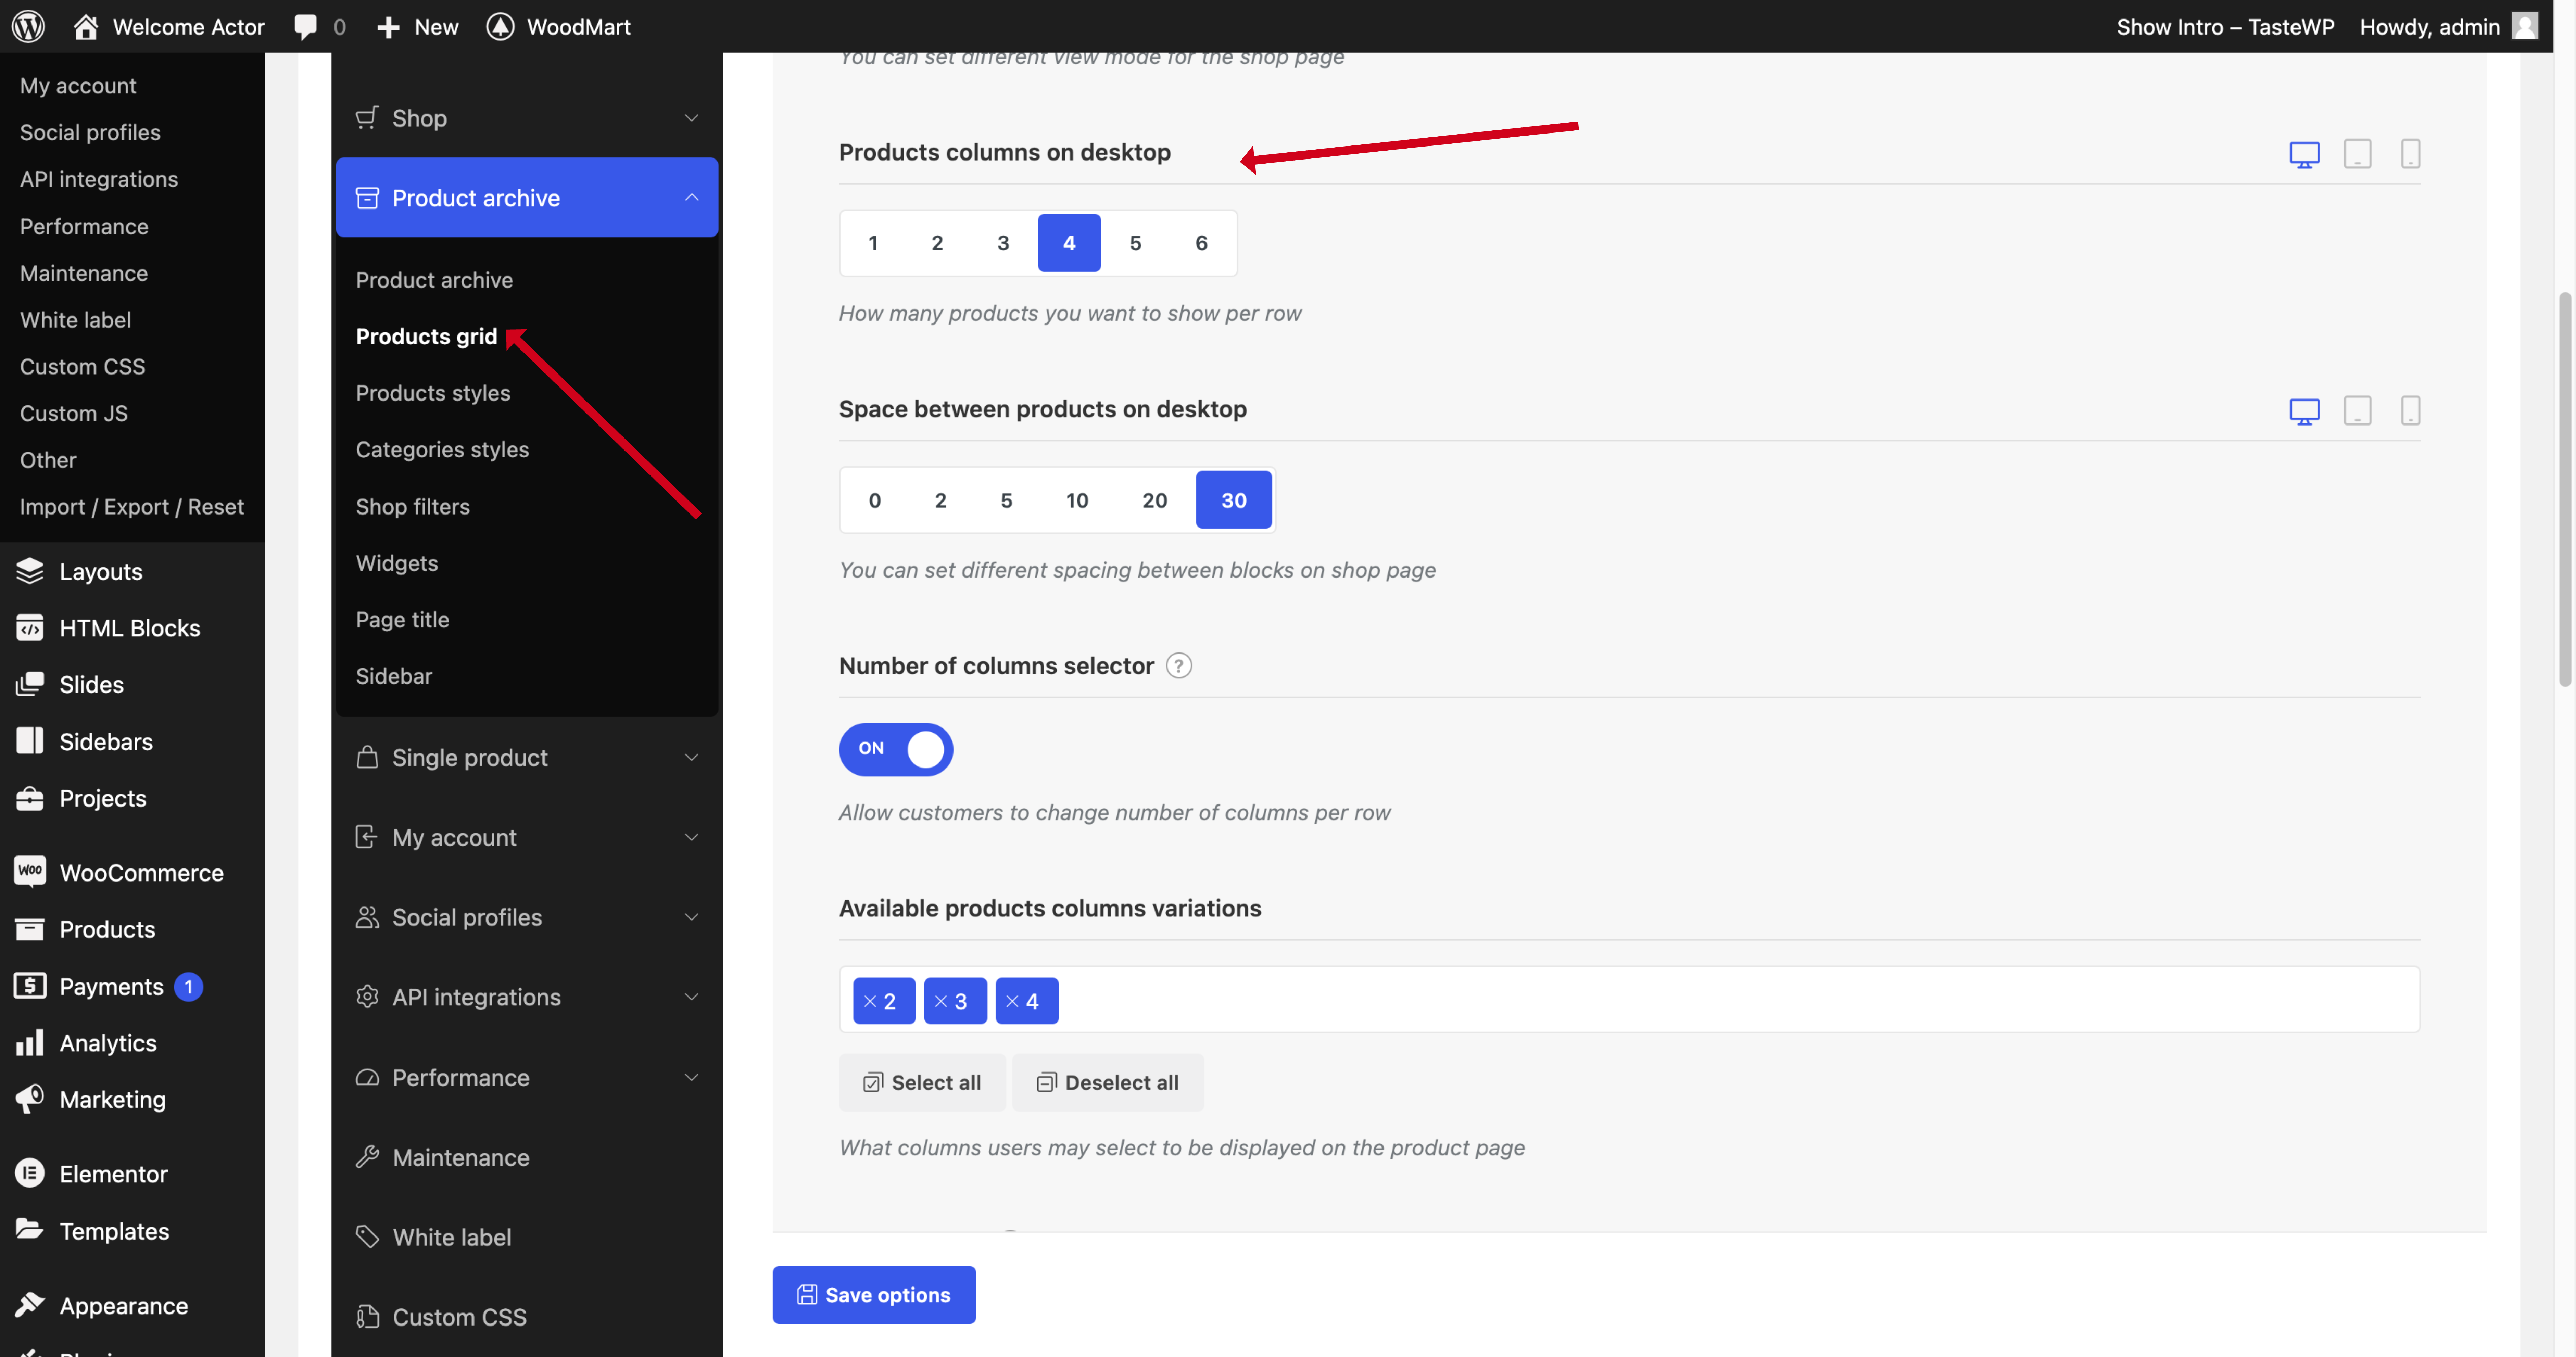This screenshot has width=2576, height=1357.
Task: Open the comments bubble icon
Action: click(x=306, y=27)
